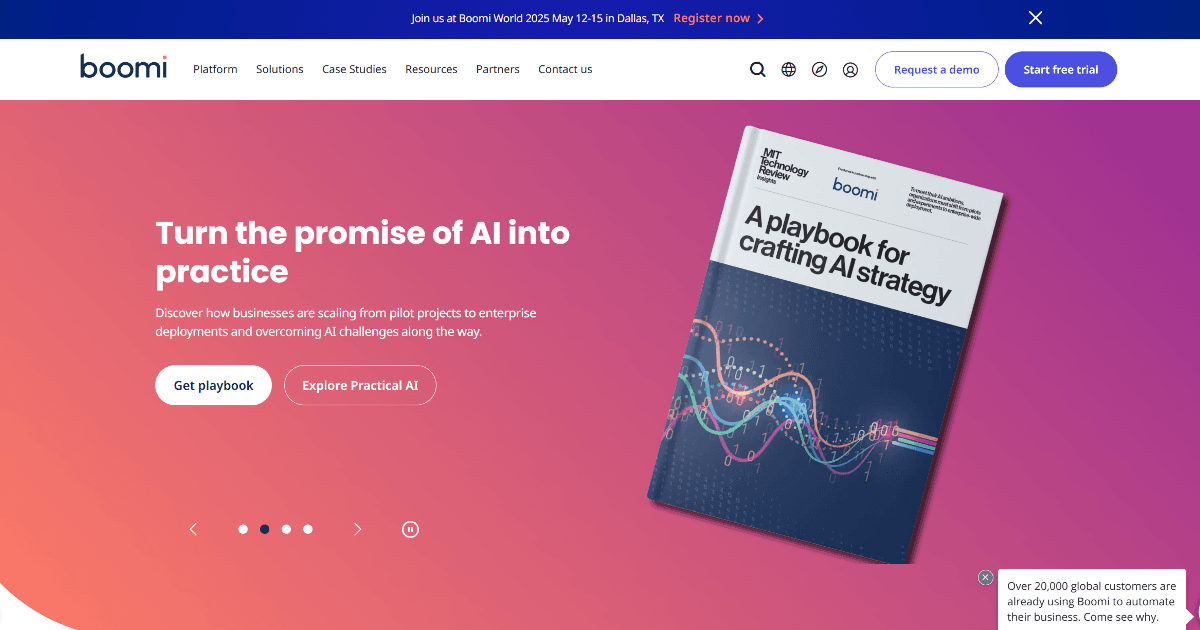Expand the Resources navigation menu

(x=431, y=69)
